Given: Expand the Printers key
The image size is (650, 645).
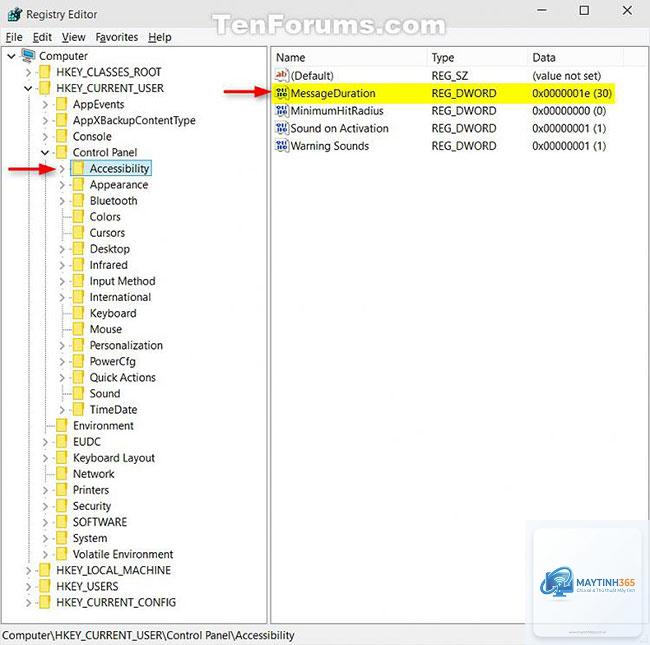Looking at the screenshot, I should (x=45, y=490).
